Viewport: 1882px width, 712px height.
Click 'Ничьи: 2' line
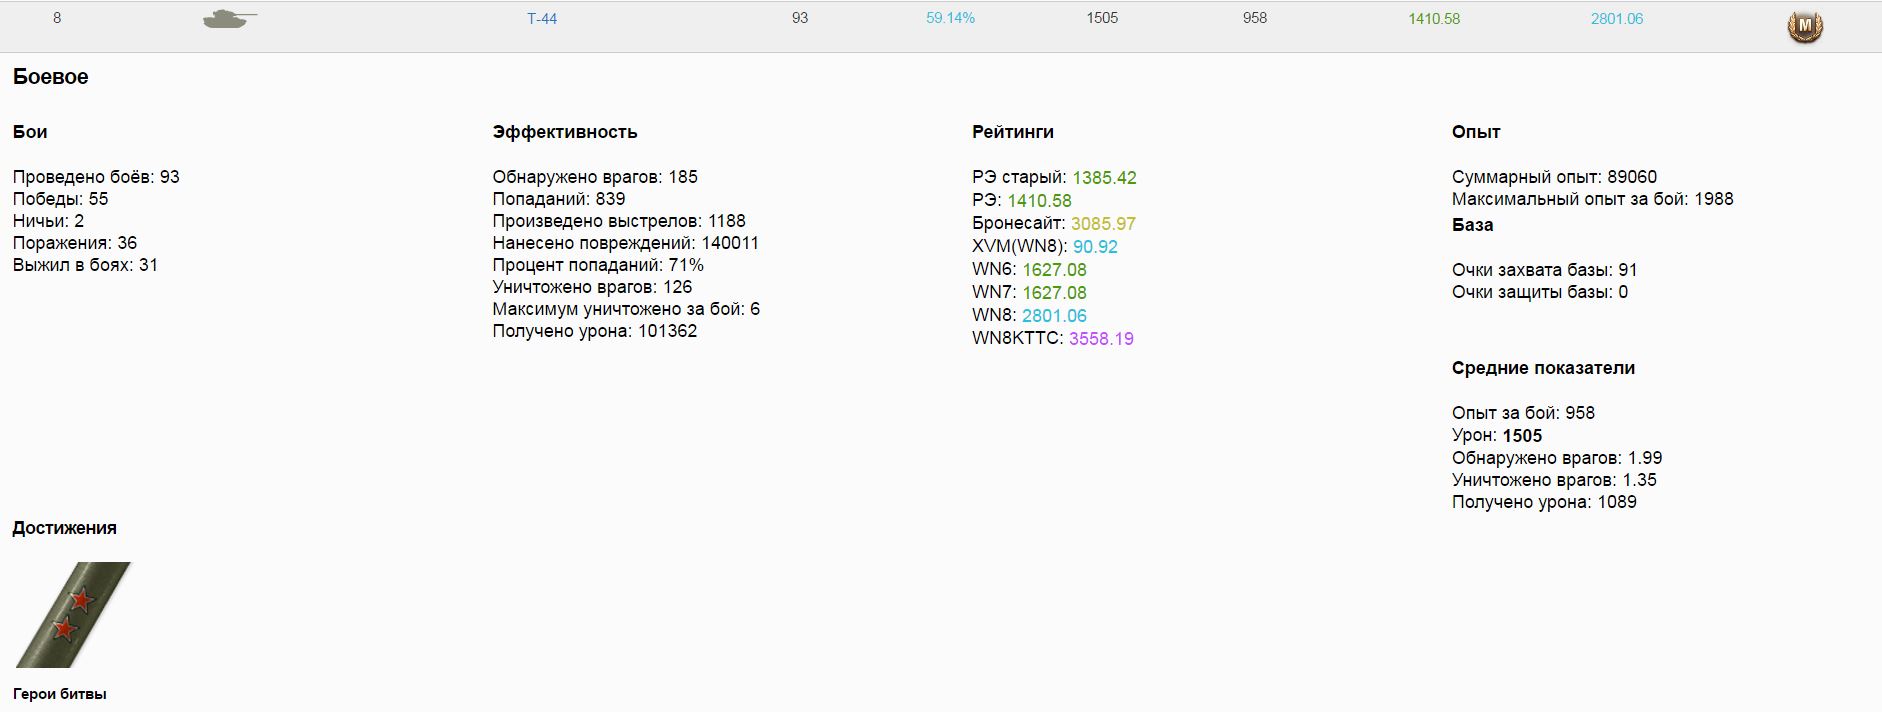point(48,221)
